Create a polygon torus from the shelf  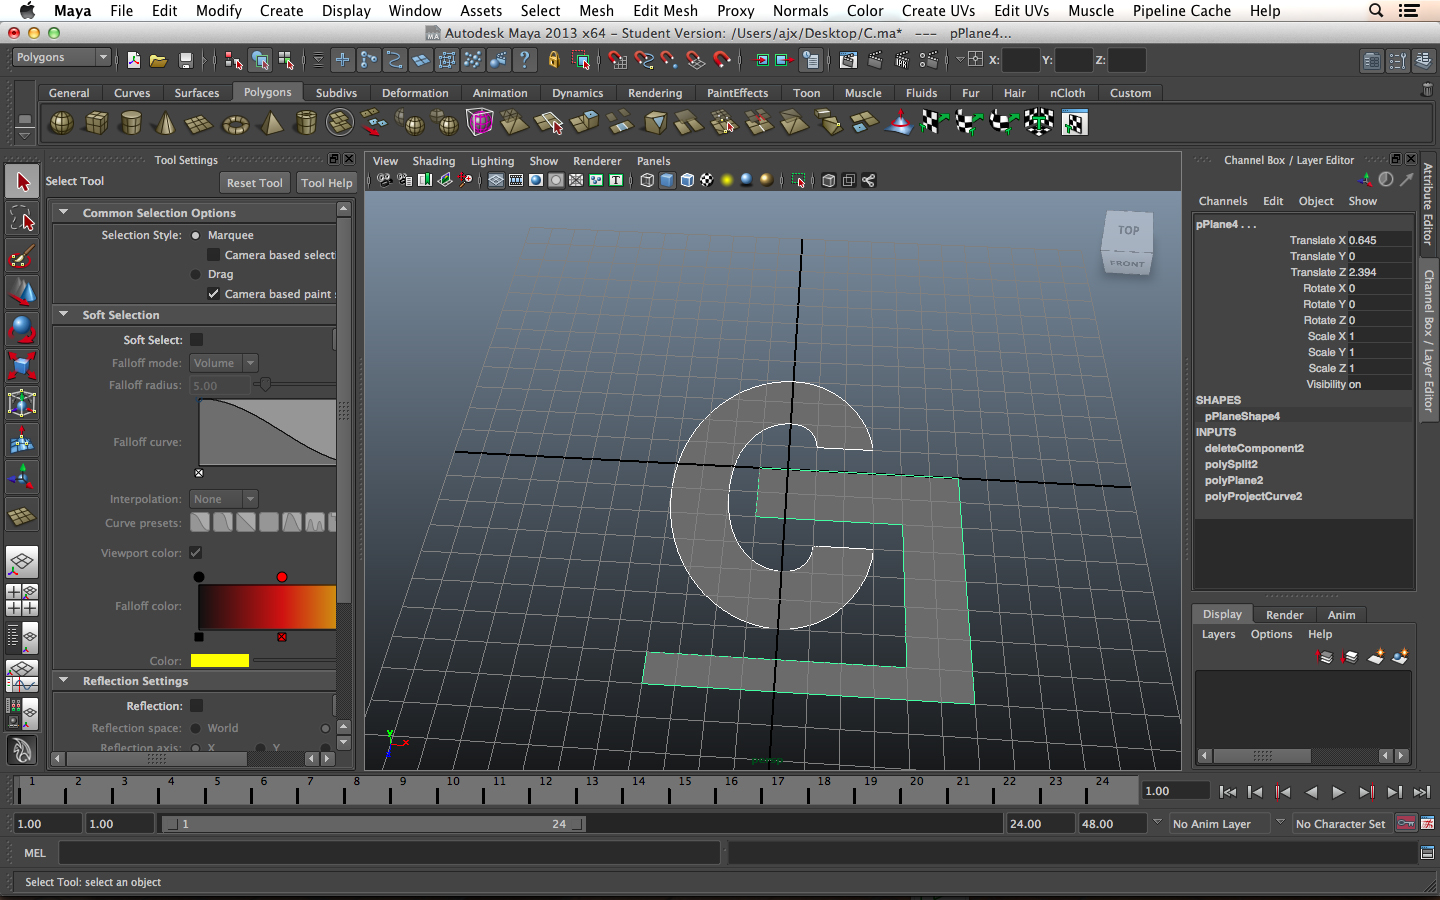[x=235, y=124]
